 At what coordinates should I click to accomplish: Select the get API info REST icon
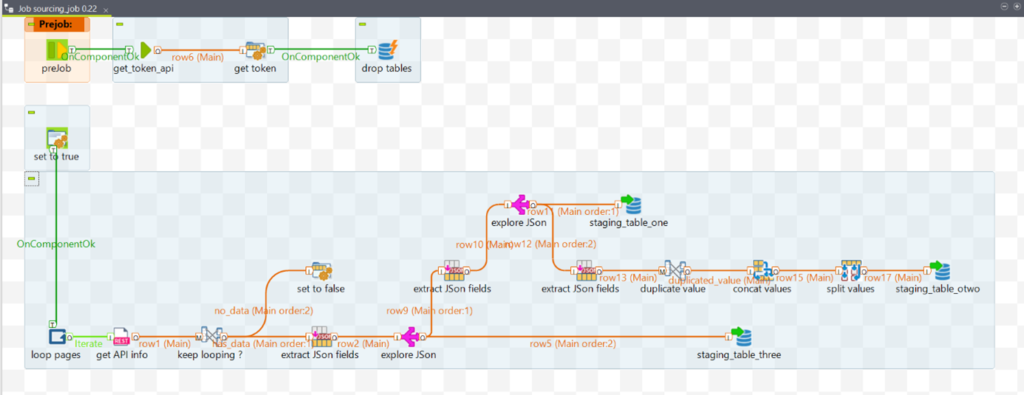[x=122, y=337]
